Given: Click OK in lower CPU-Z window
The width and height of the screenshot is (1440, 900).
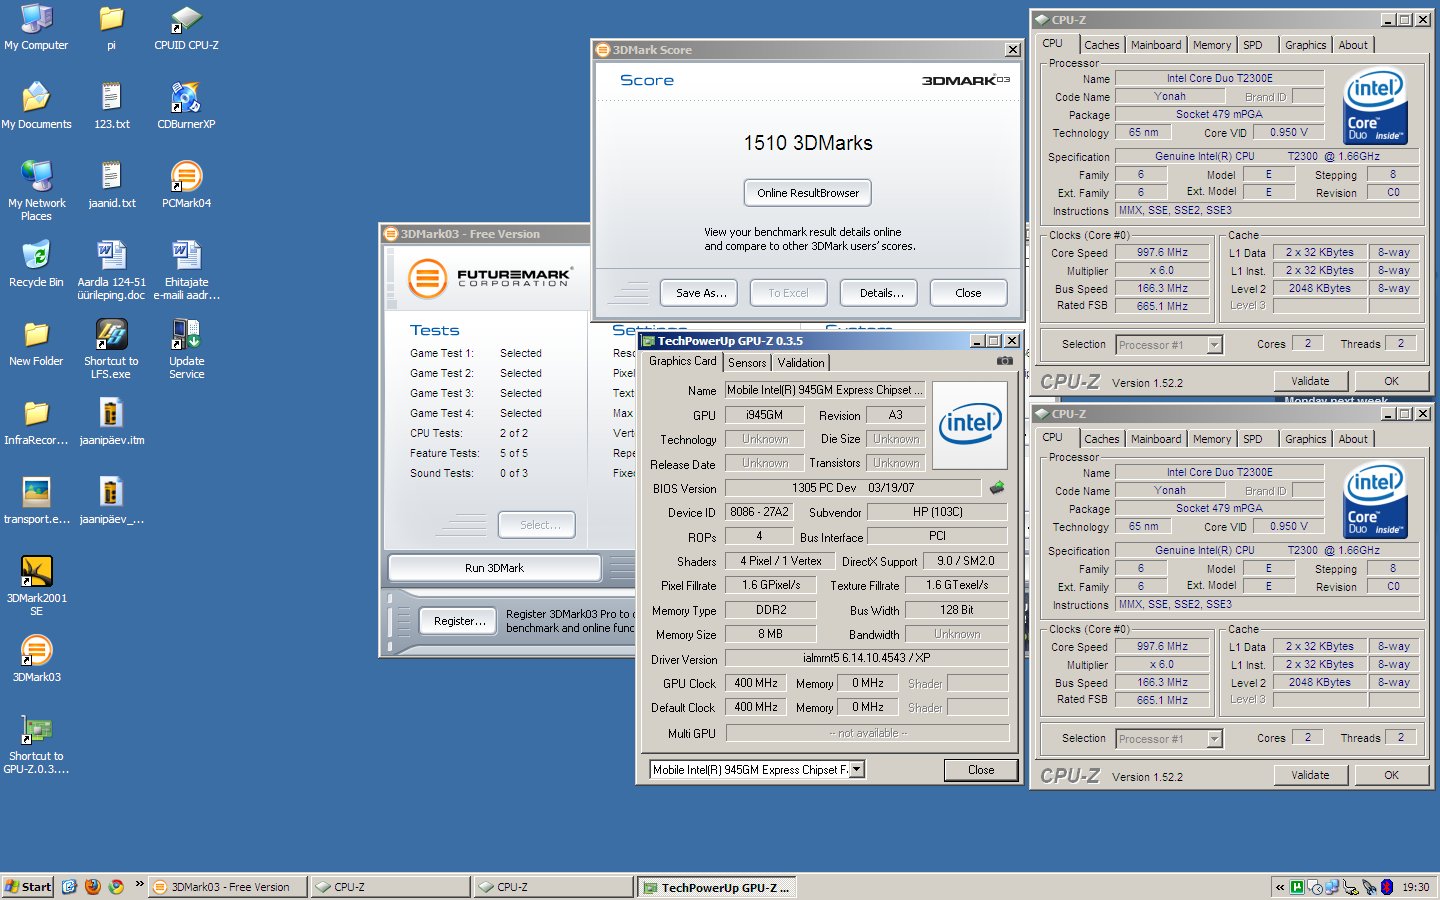Looking at the screenshot, I should pos(1391,775).
